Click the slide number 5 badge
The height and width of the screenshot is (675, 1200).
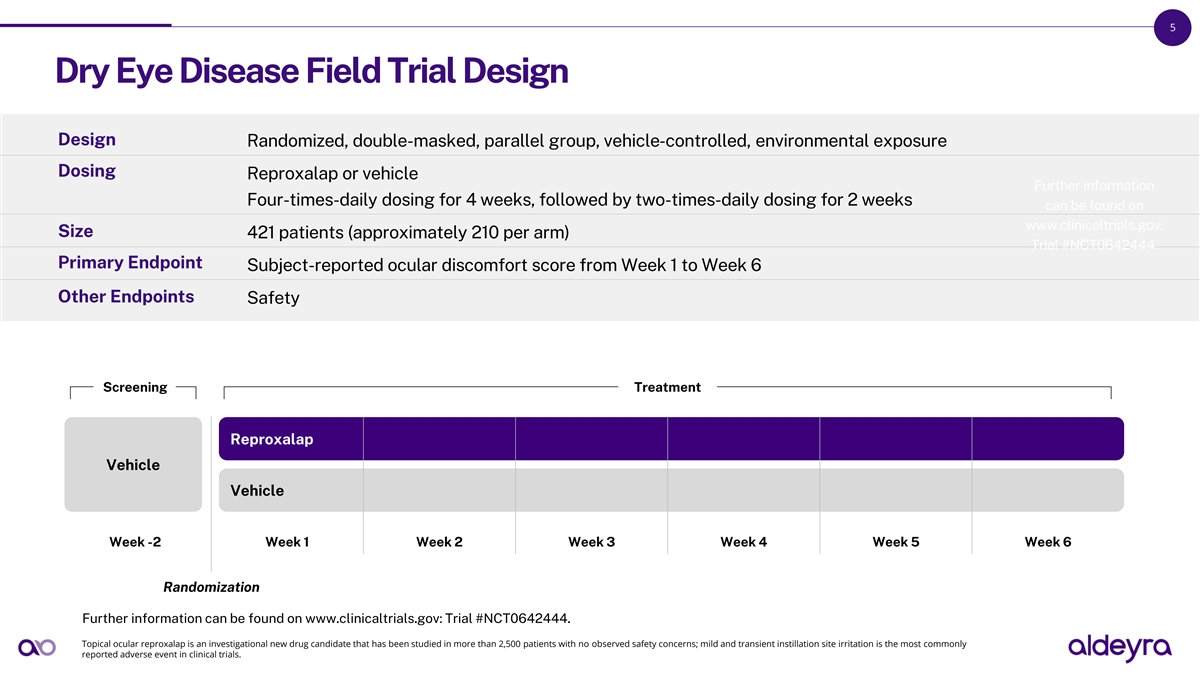pyautogui.click(x=1171, y=29)
